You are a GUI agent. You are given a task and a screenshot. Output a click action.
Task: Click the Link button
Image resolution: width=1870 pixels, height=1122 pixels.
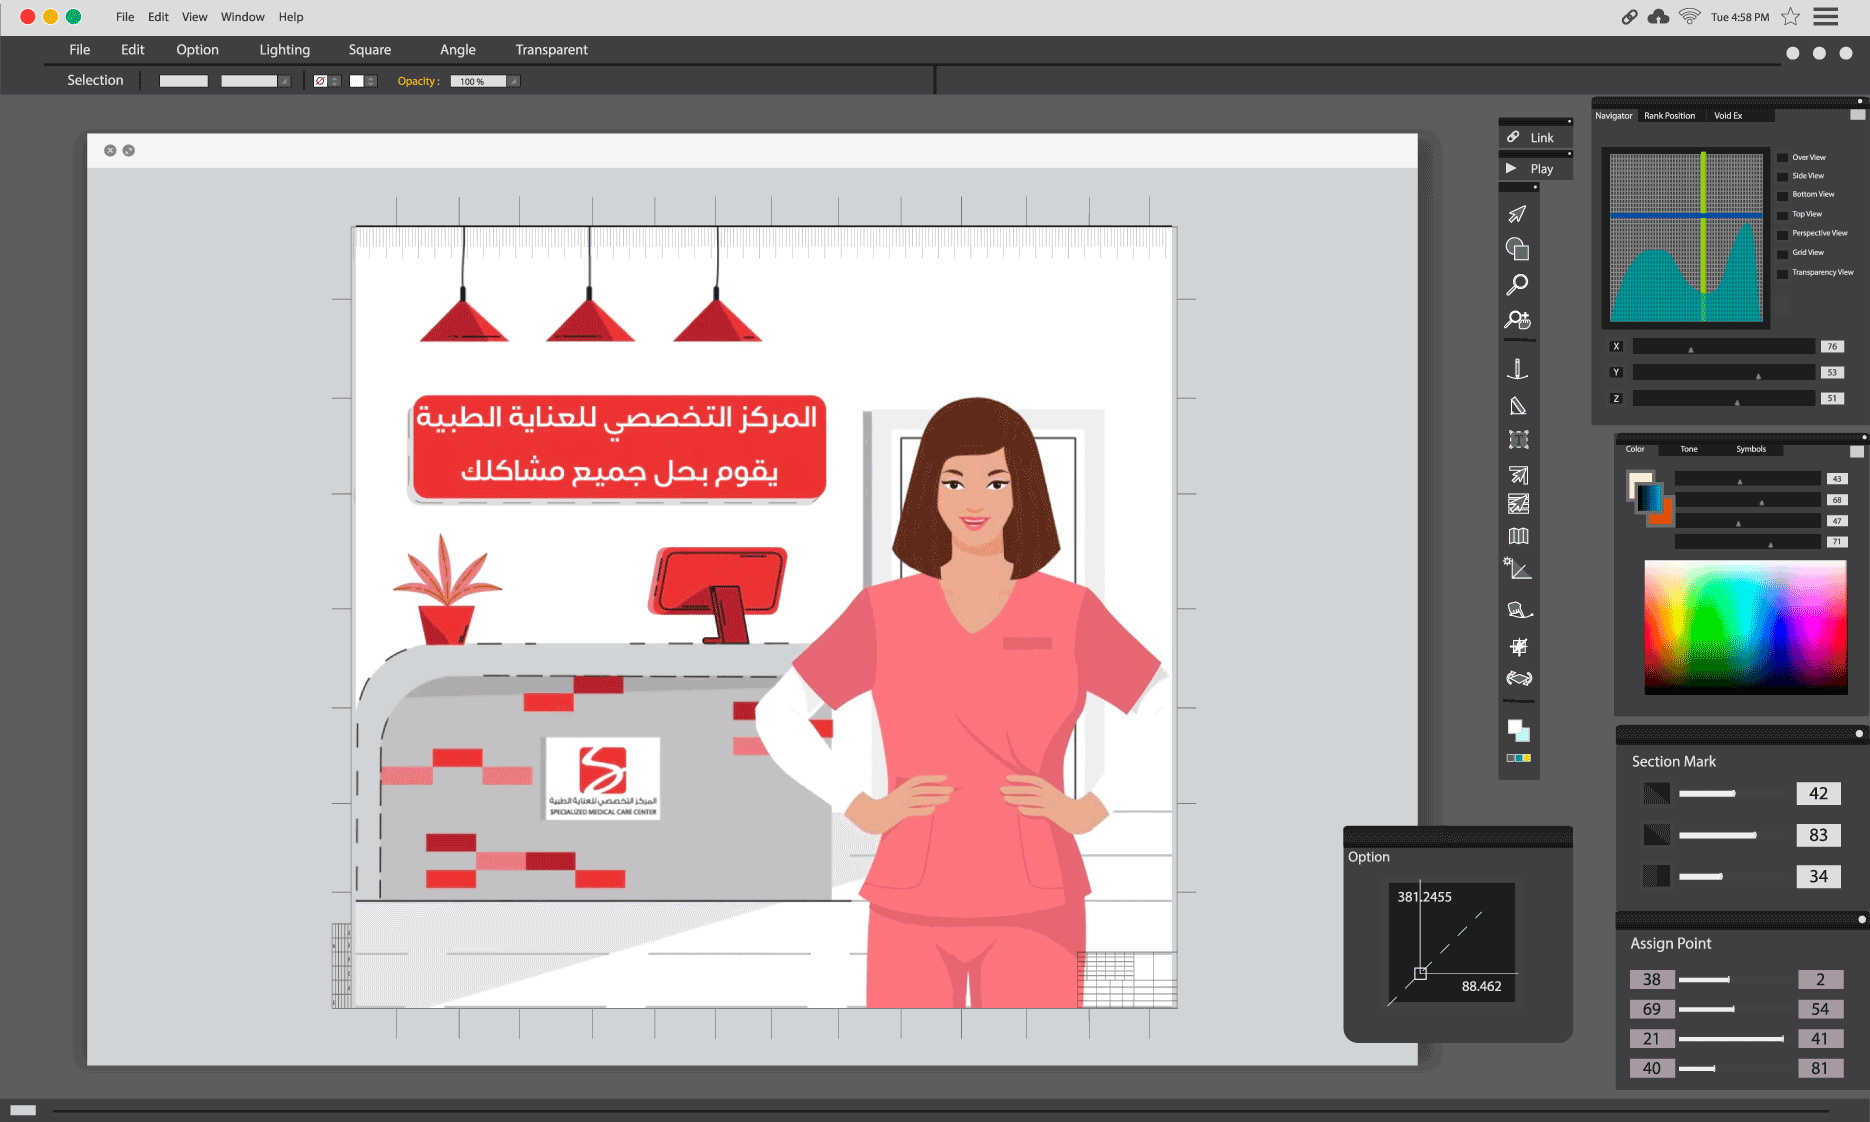point(1534,138)
